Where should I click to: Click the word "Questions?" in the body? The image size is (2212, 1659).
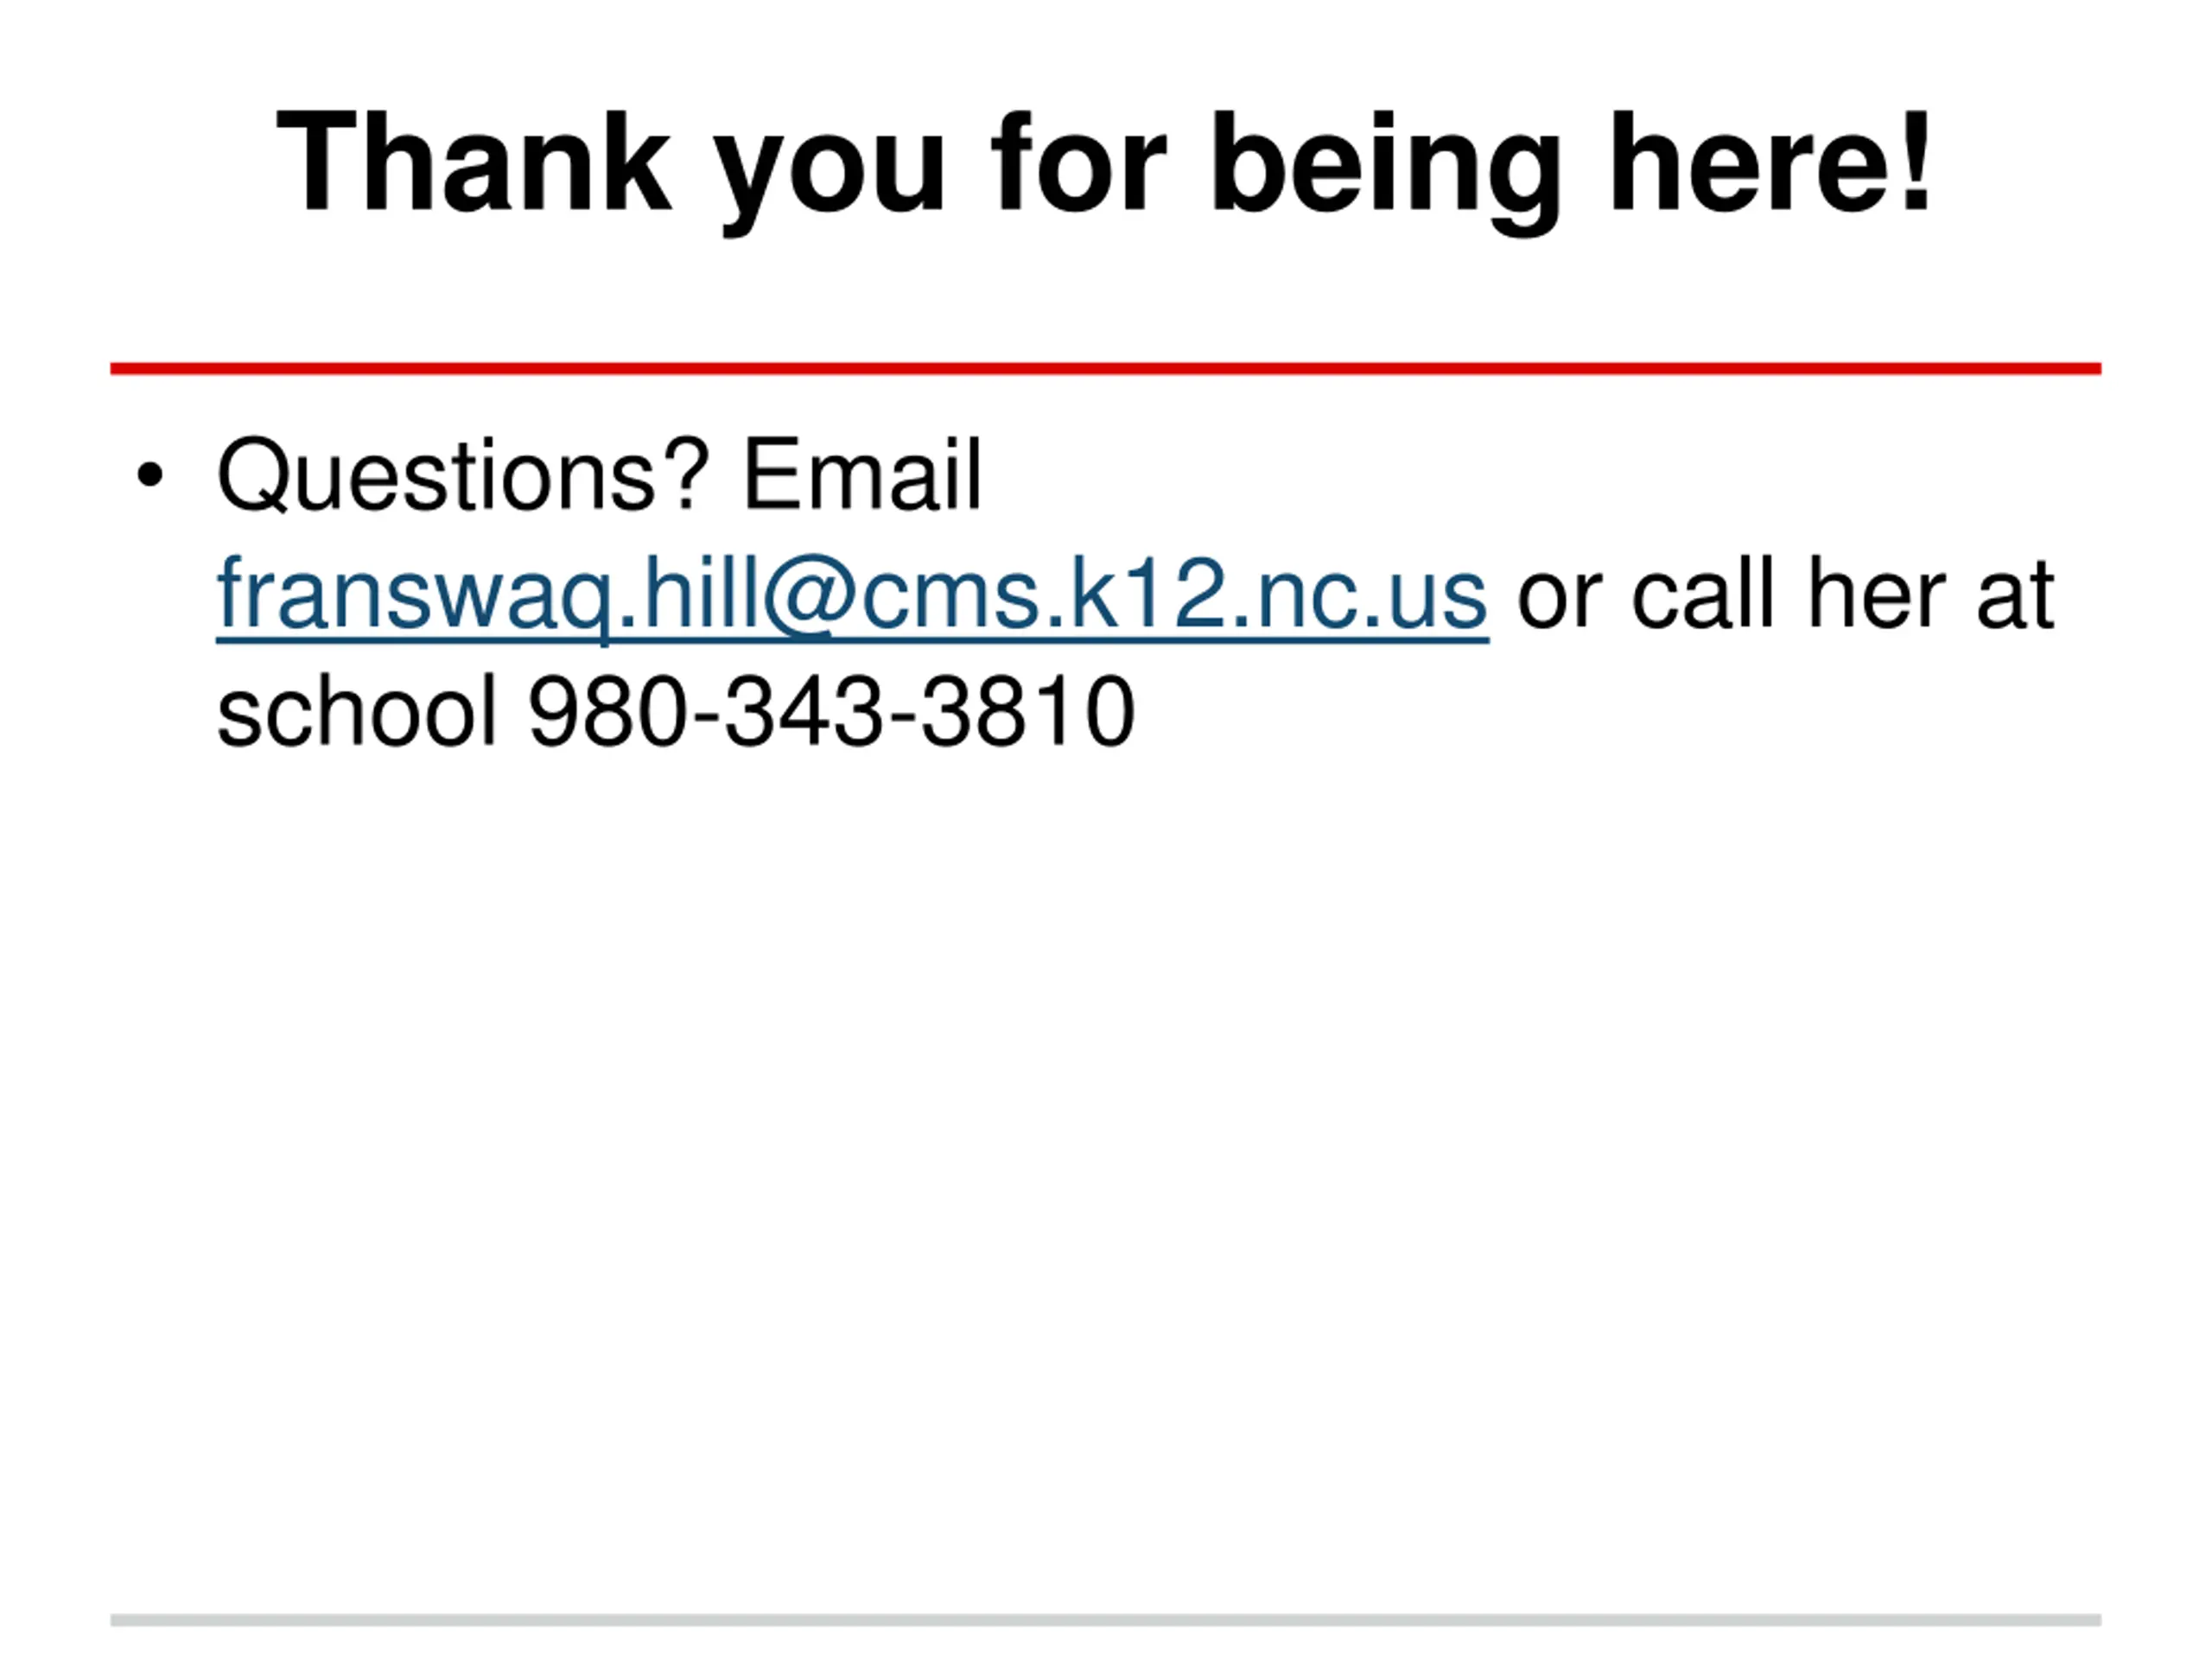click(x=463, y=476)
